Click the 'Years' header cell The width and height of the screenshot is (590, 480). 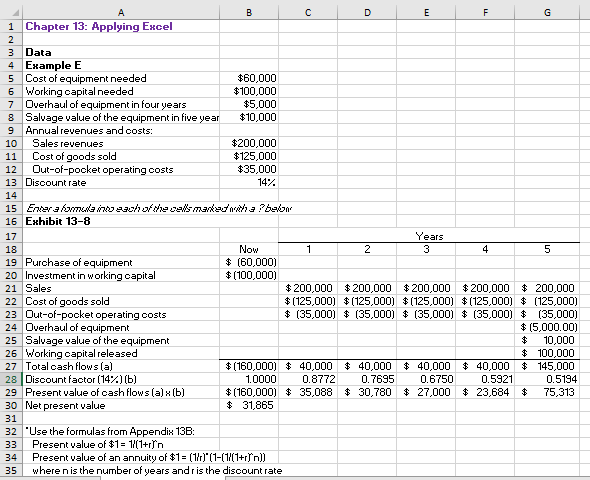(x=429, y=236)
